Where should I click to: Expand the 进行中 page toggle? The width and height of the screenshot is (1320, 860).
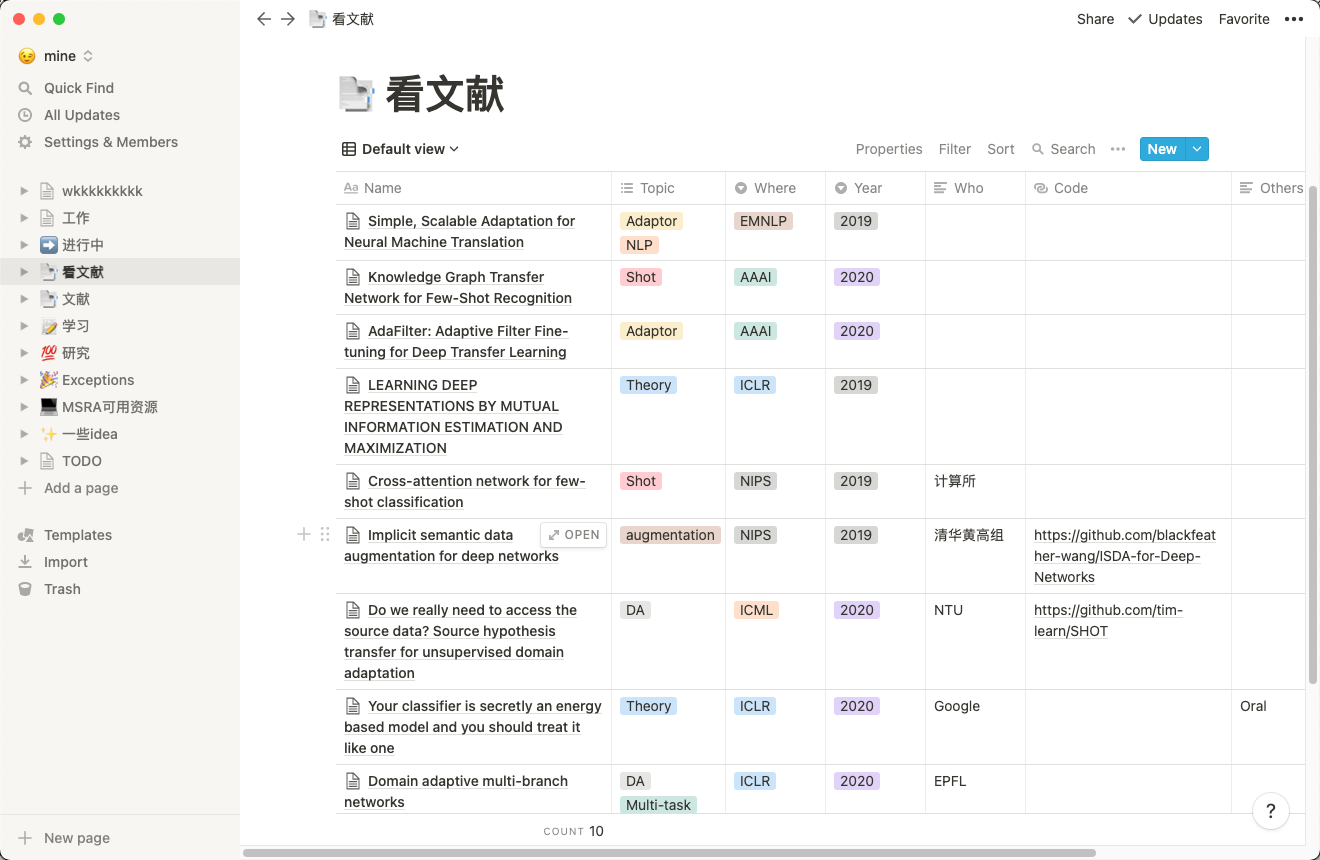pyautogui.click(x=25, y=245)
